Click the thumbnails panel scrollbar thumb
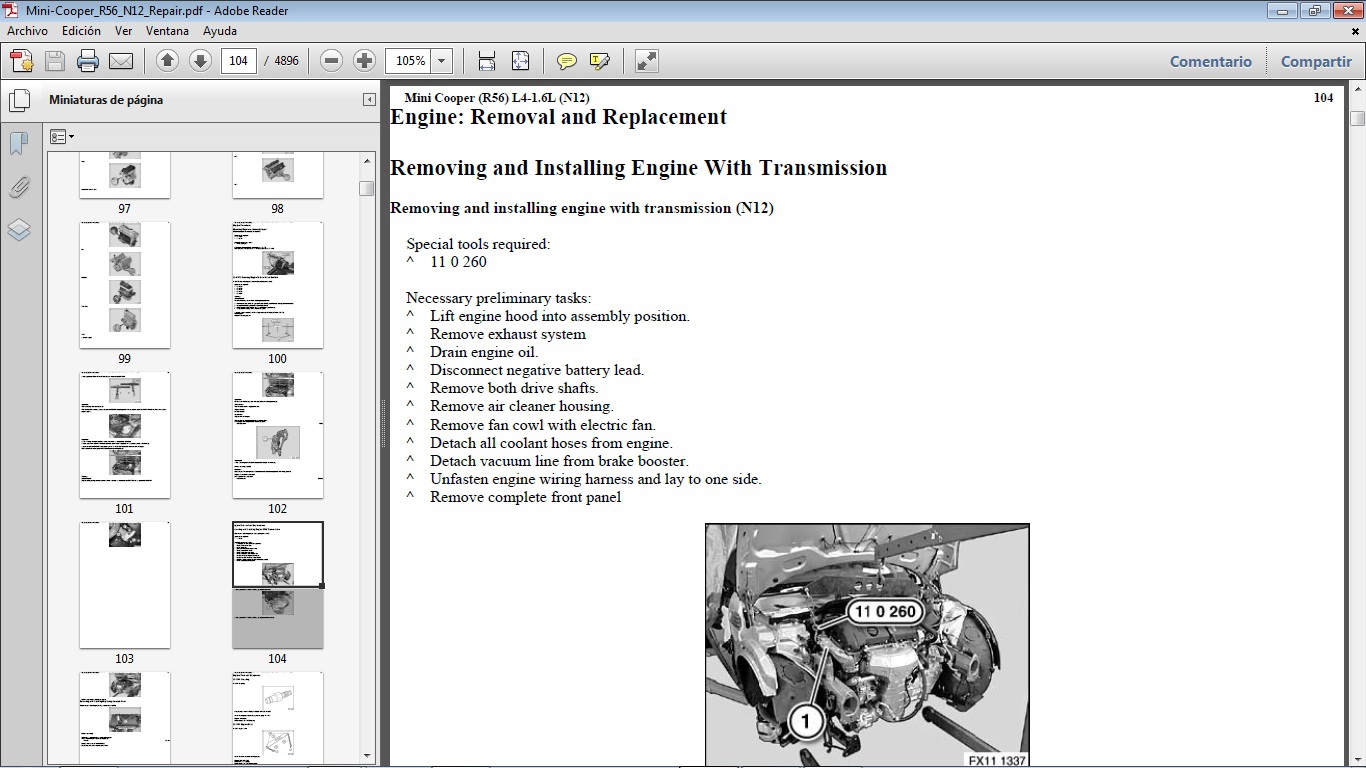 [x=367, y=188]
